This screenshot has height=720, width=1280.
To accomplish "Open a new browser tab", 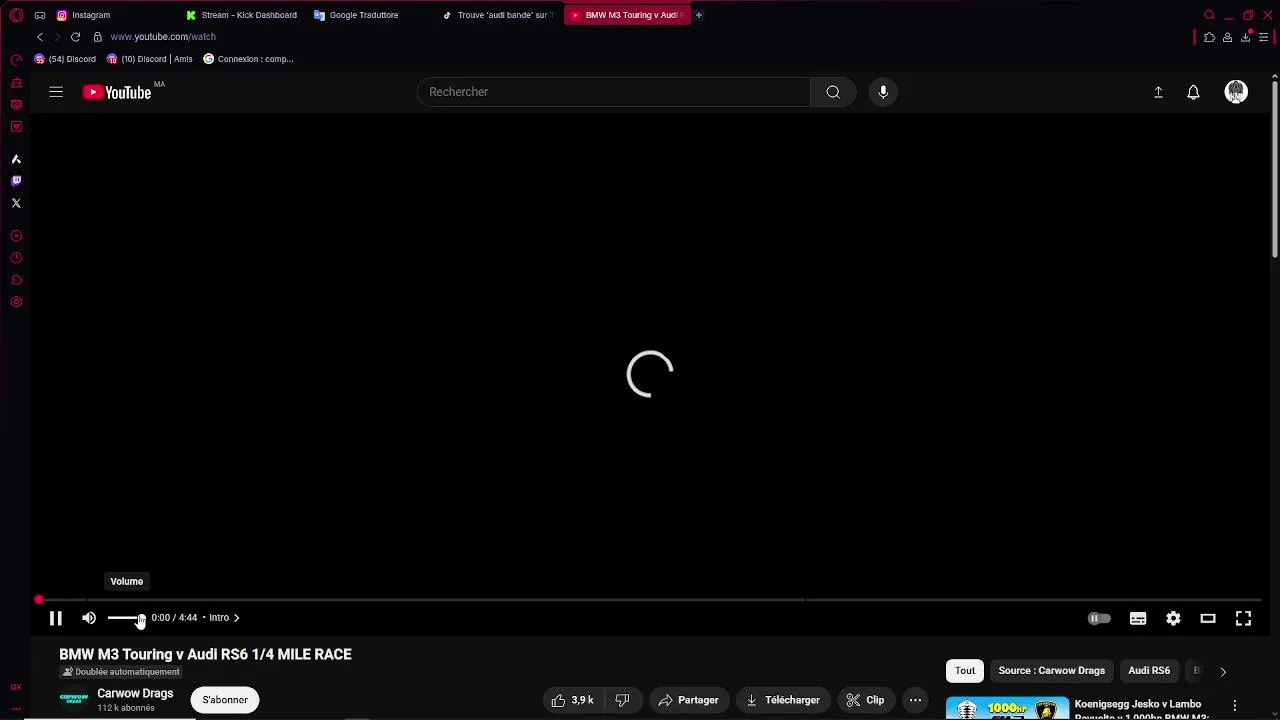I will [699, 15].
